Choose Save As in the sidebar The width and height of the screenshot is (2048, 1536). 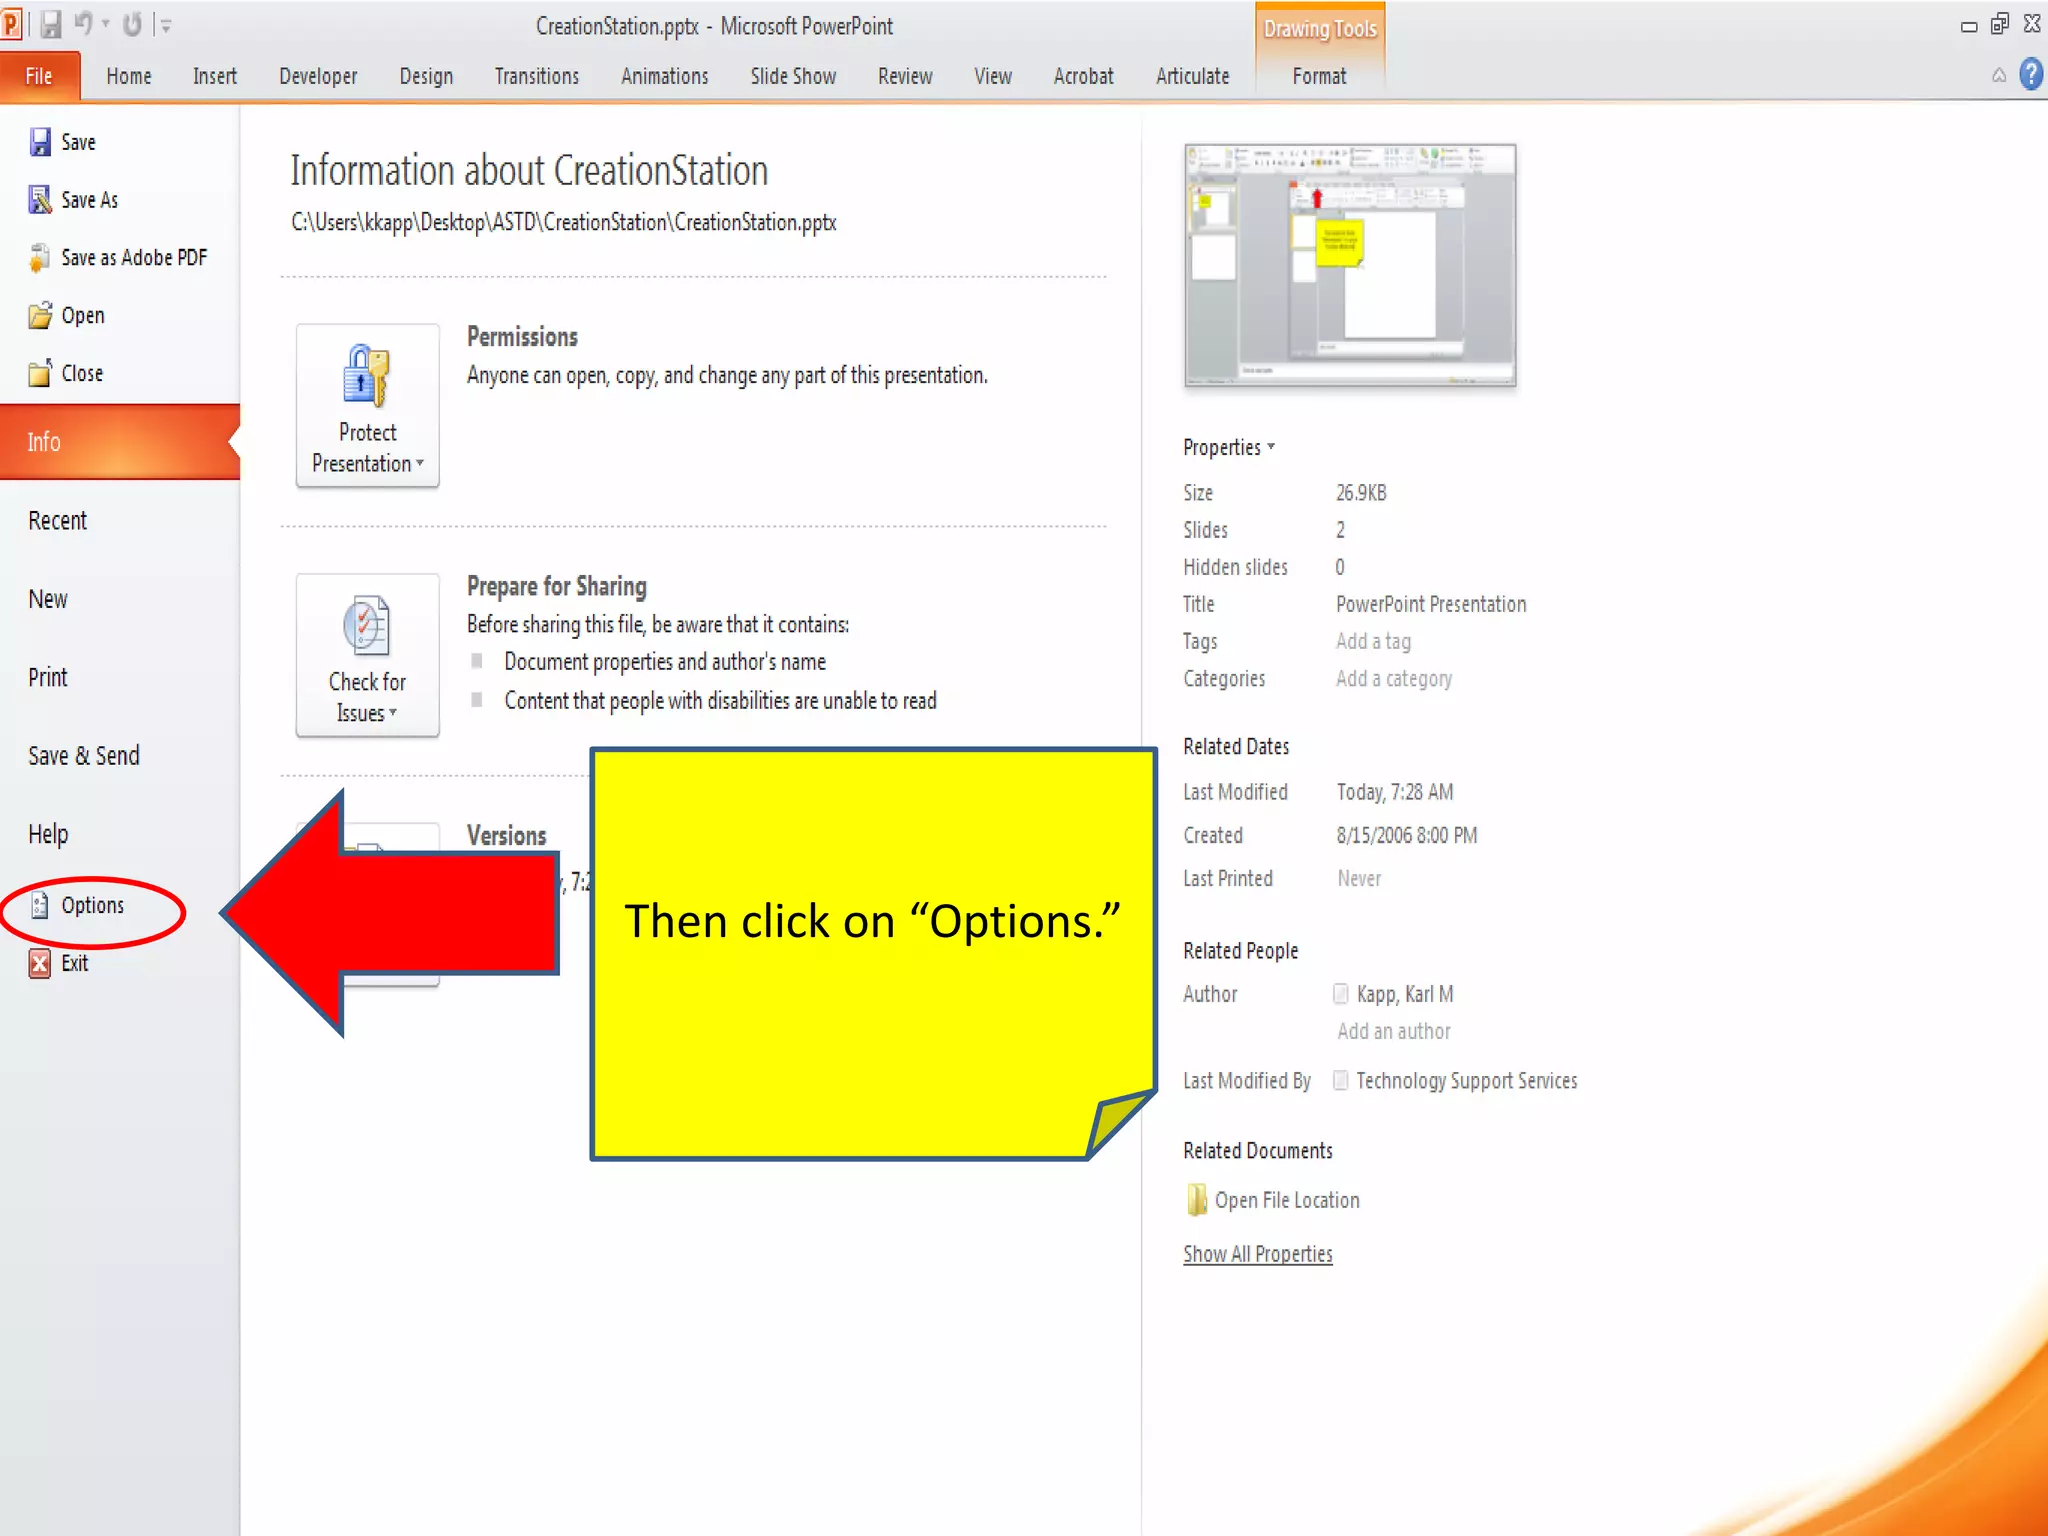74,200
